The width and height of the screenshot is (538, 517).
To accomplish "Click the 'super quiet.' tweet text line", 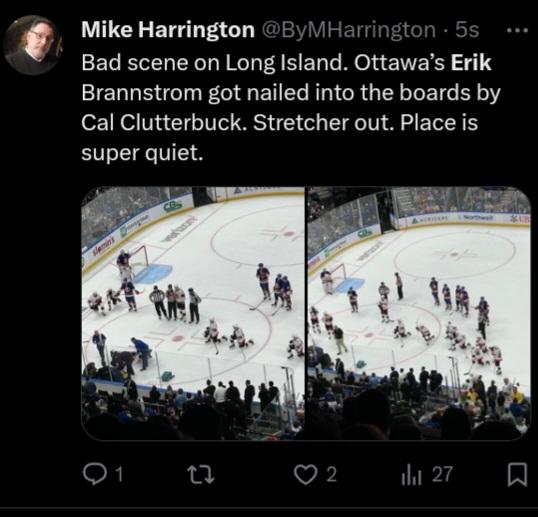I will [142, 153].
